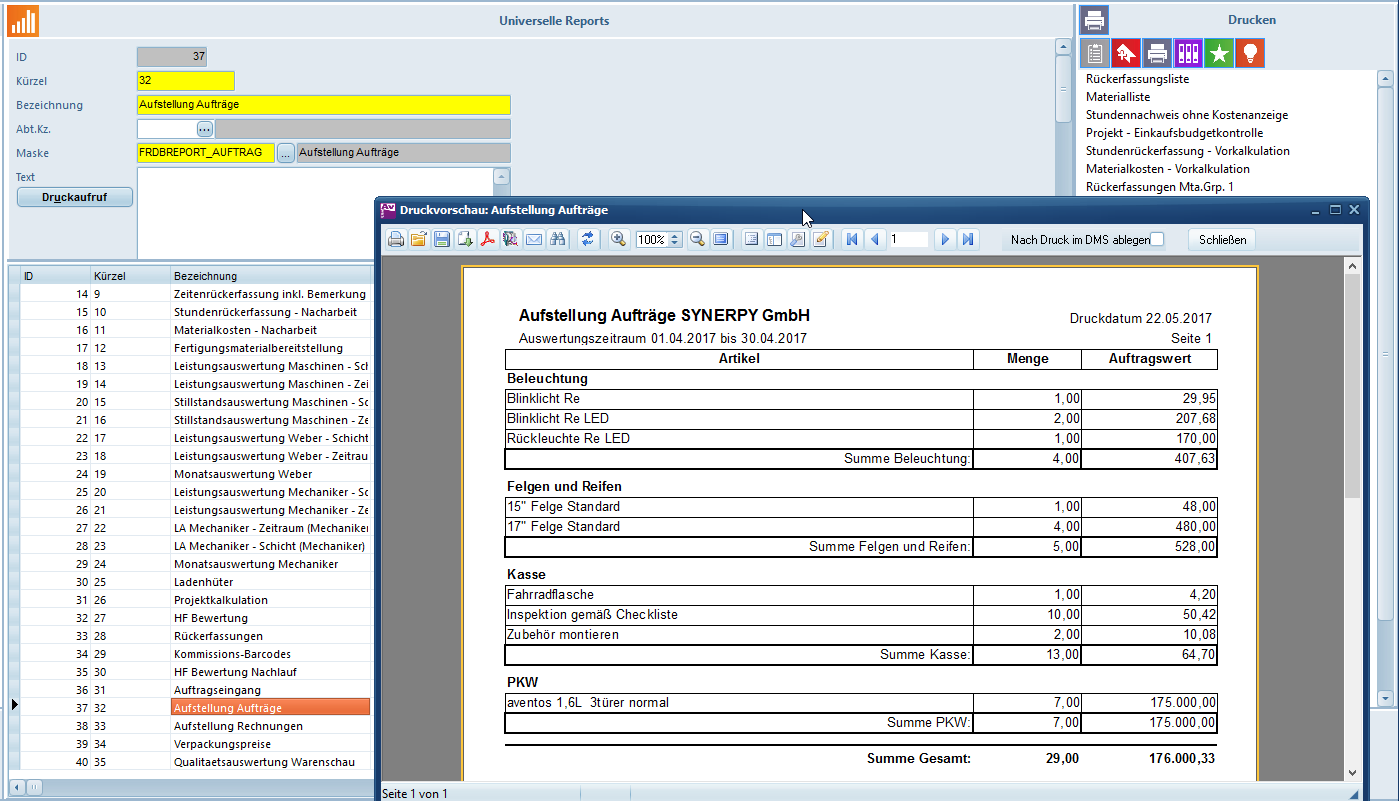Open the Abt.Kz. lookup ellipsis button
The height and width of the screenshot is (801, 1399).
205,129
